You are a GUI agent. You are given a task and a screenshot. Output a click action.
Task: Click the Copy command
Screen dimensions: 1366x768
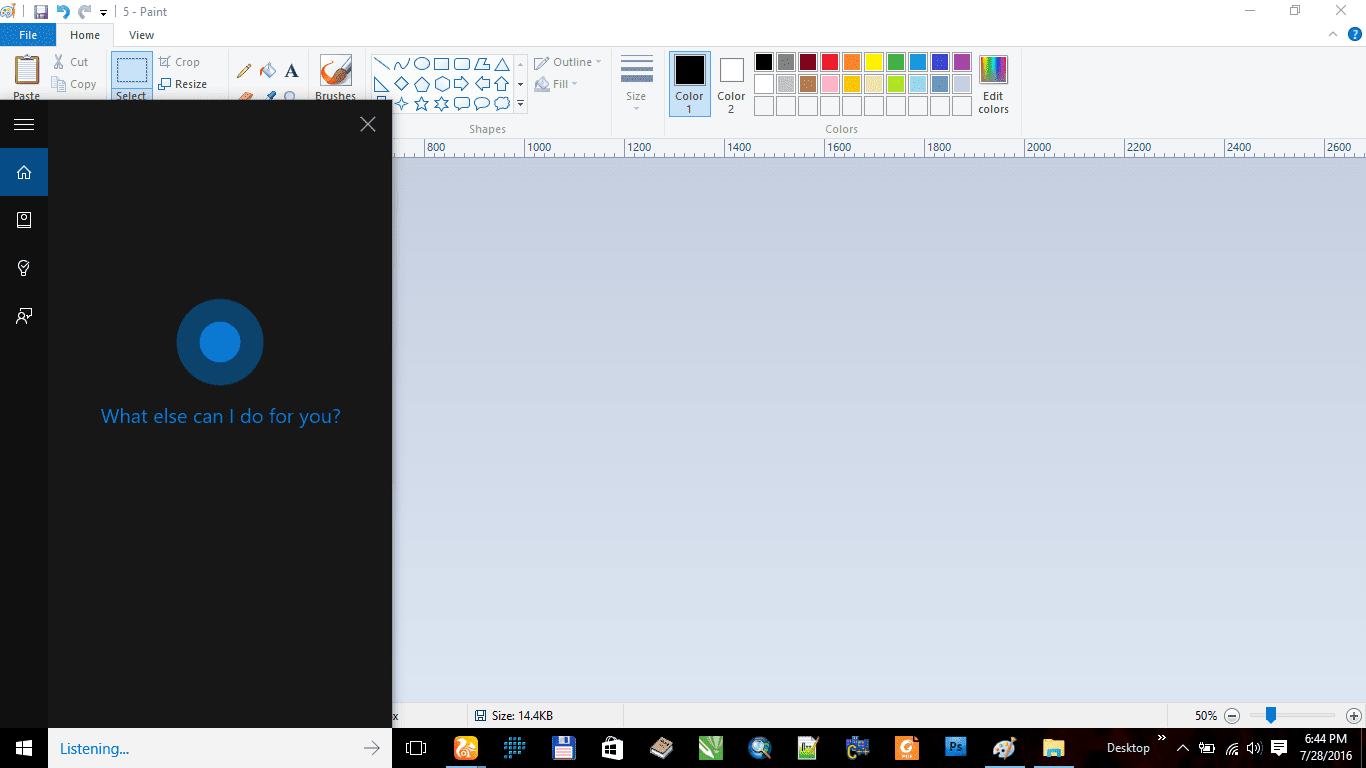point(74,84)
